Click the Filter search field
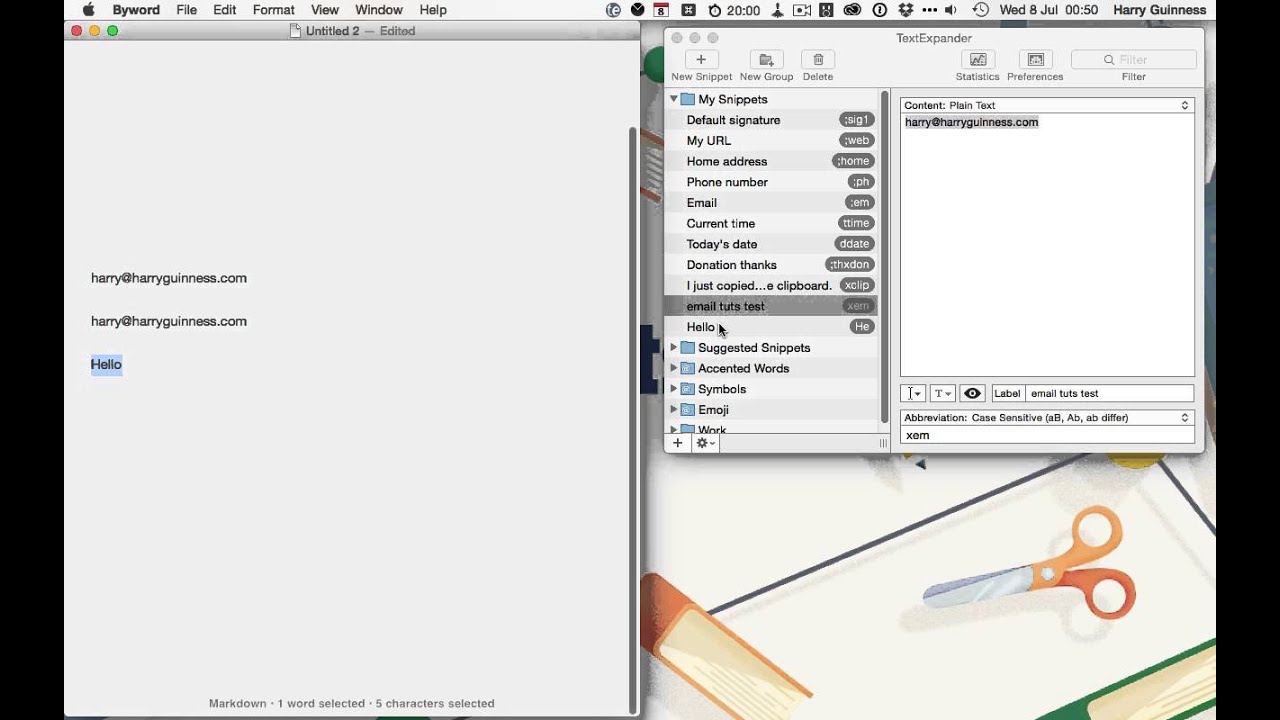This screenshot has width=1280, height=720. point(1133,60)
